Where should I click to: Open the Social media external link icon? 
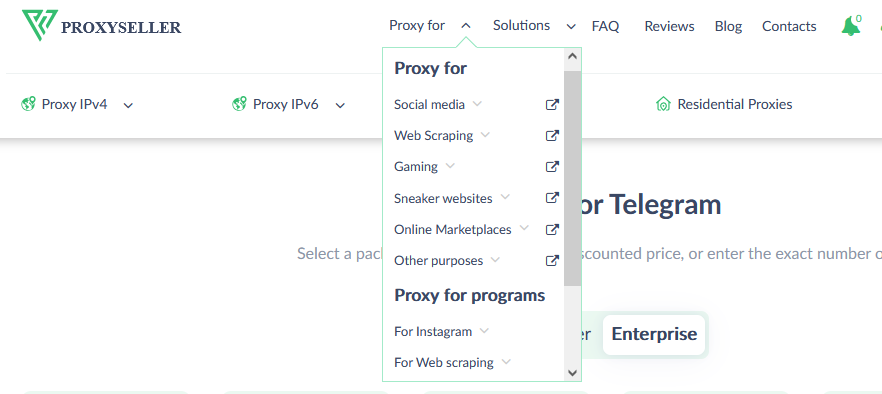[x=552, y=104]
